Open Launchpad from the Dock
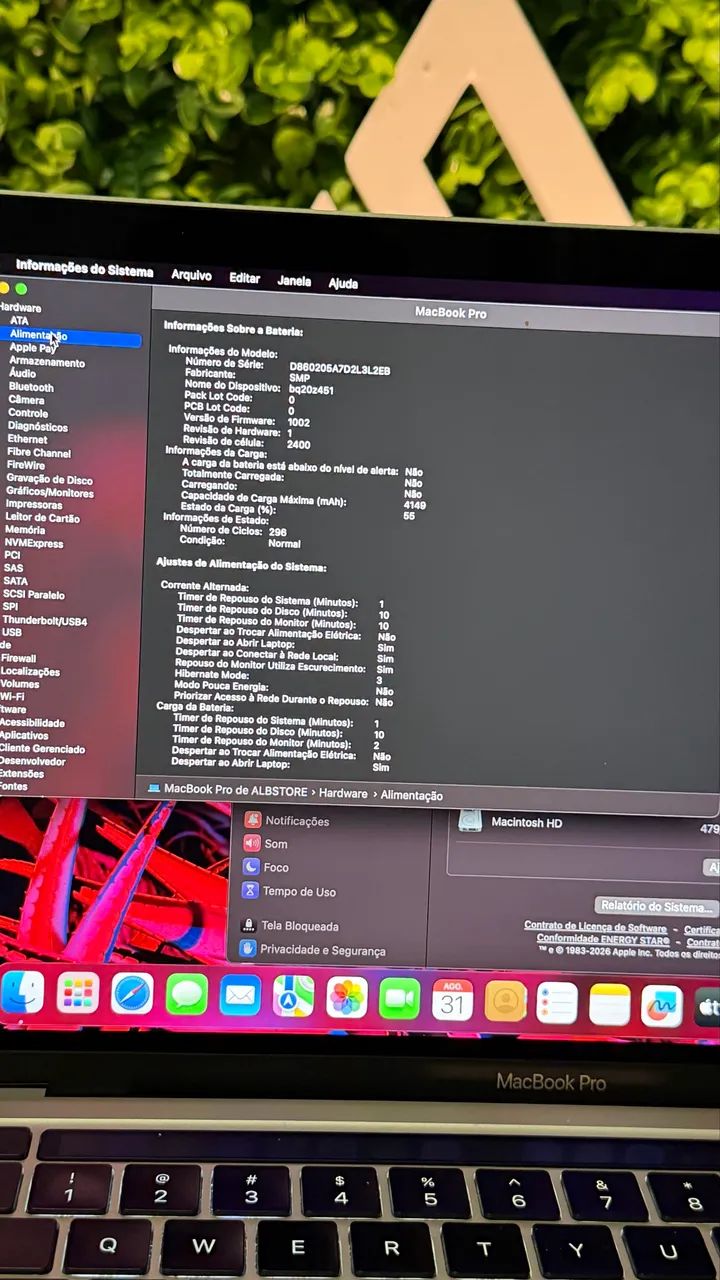This screenshot has height=1280, width=720. point(78,993)
